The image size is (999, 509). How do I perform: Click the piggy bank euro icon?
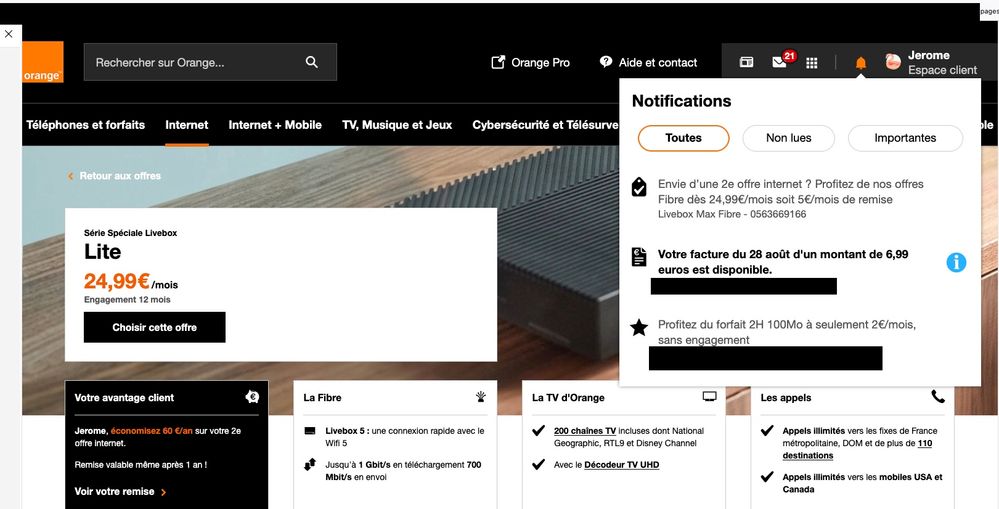pos(252,397)
